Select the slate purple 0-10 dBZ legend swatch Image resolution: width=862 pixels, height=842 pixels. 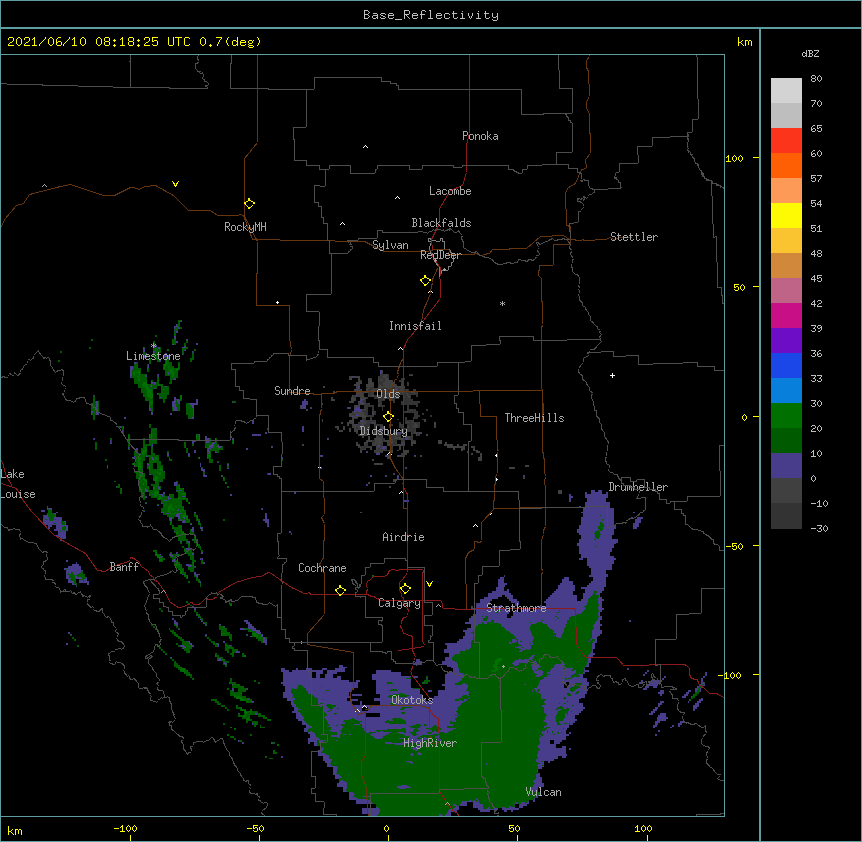(786, 466)
